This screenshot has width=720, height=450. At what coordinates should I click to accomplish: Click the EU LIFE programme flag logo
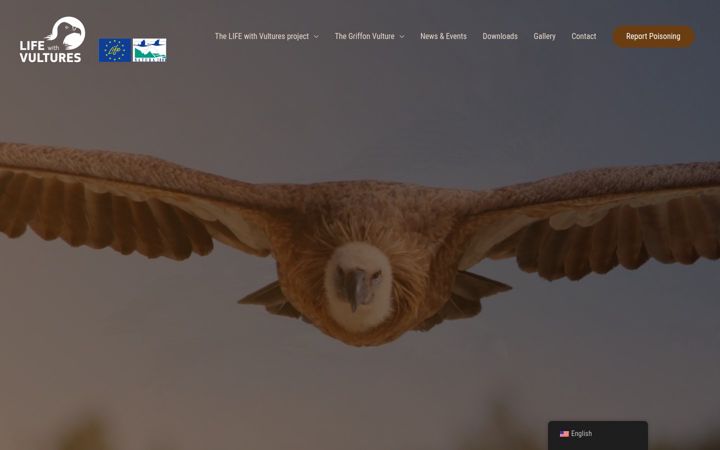(115, 50)
